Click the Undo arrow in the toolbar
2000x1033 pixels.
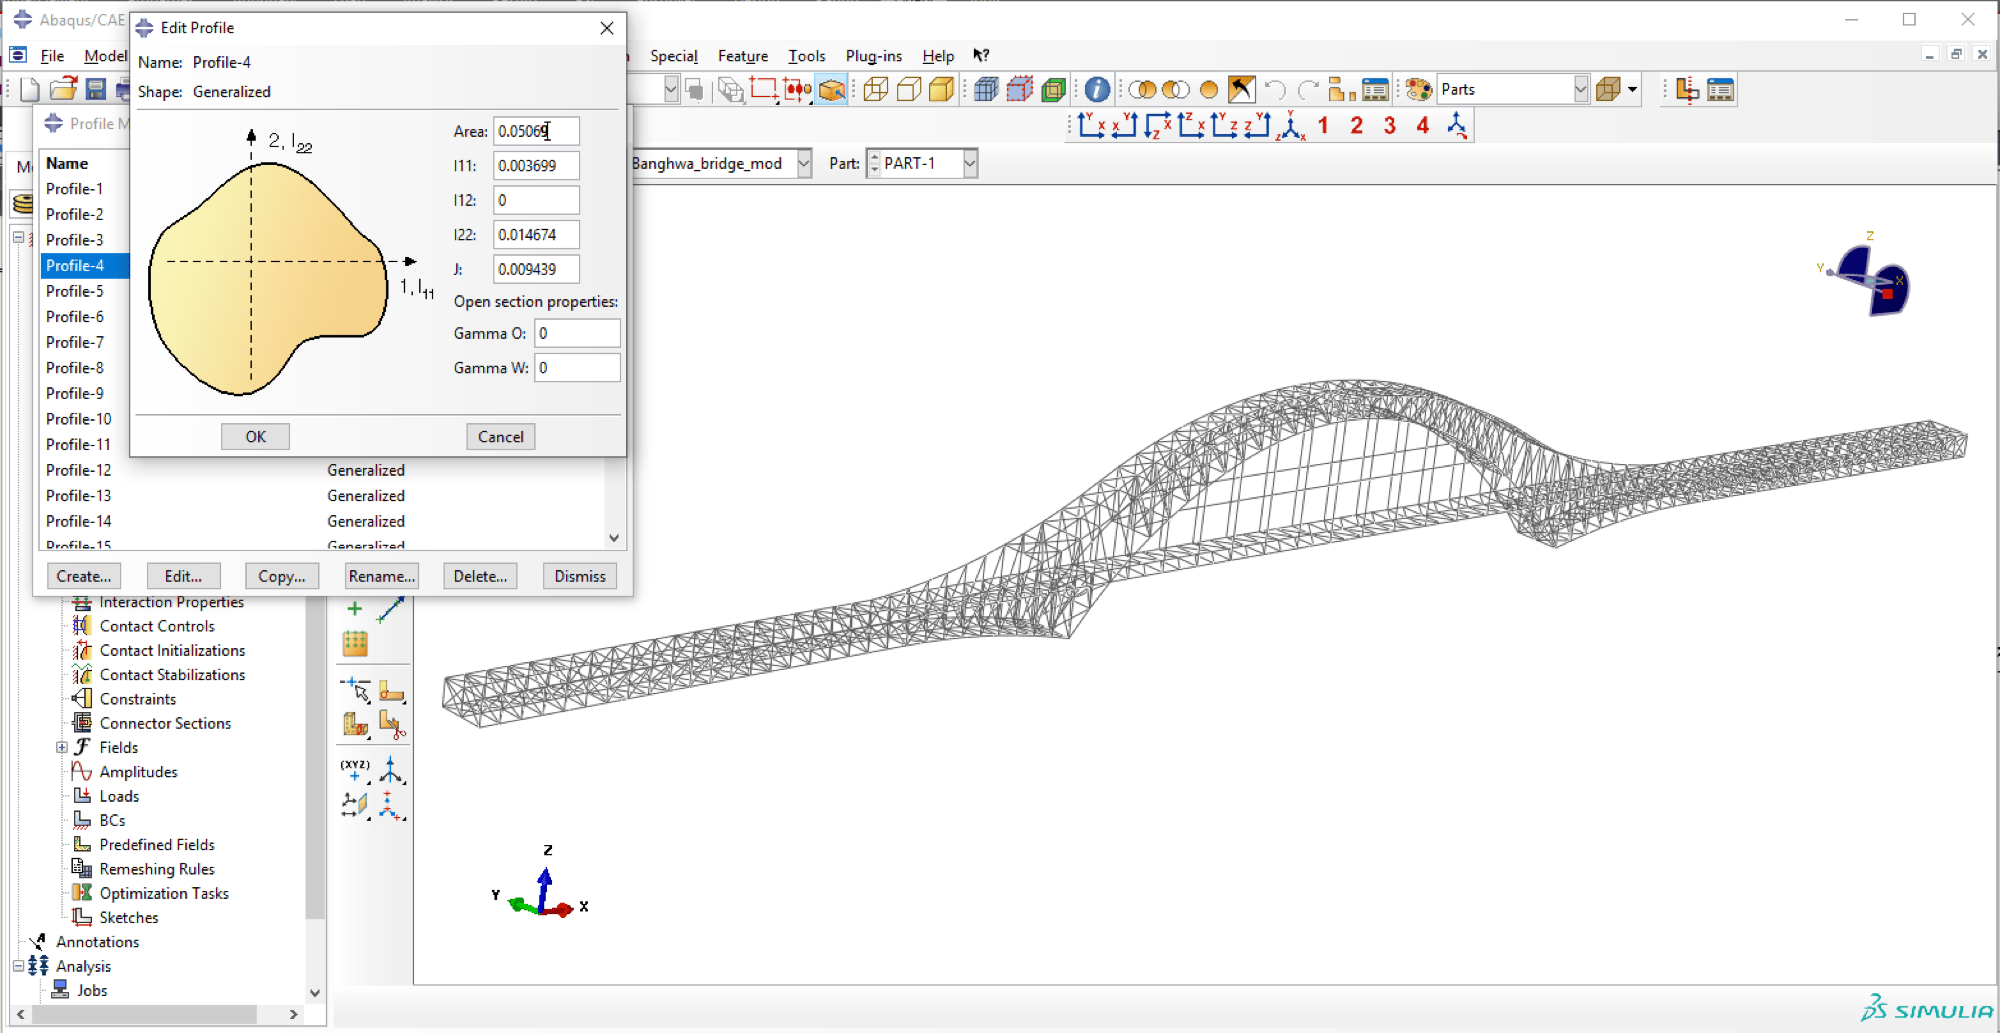click(1276, 89)
